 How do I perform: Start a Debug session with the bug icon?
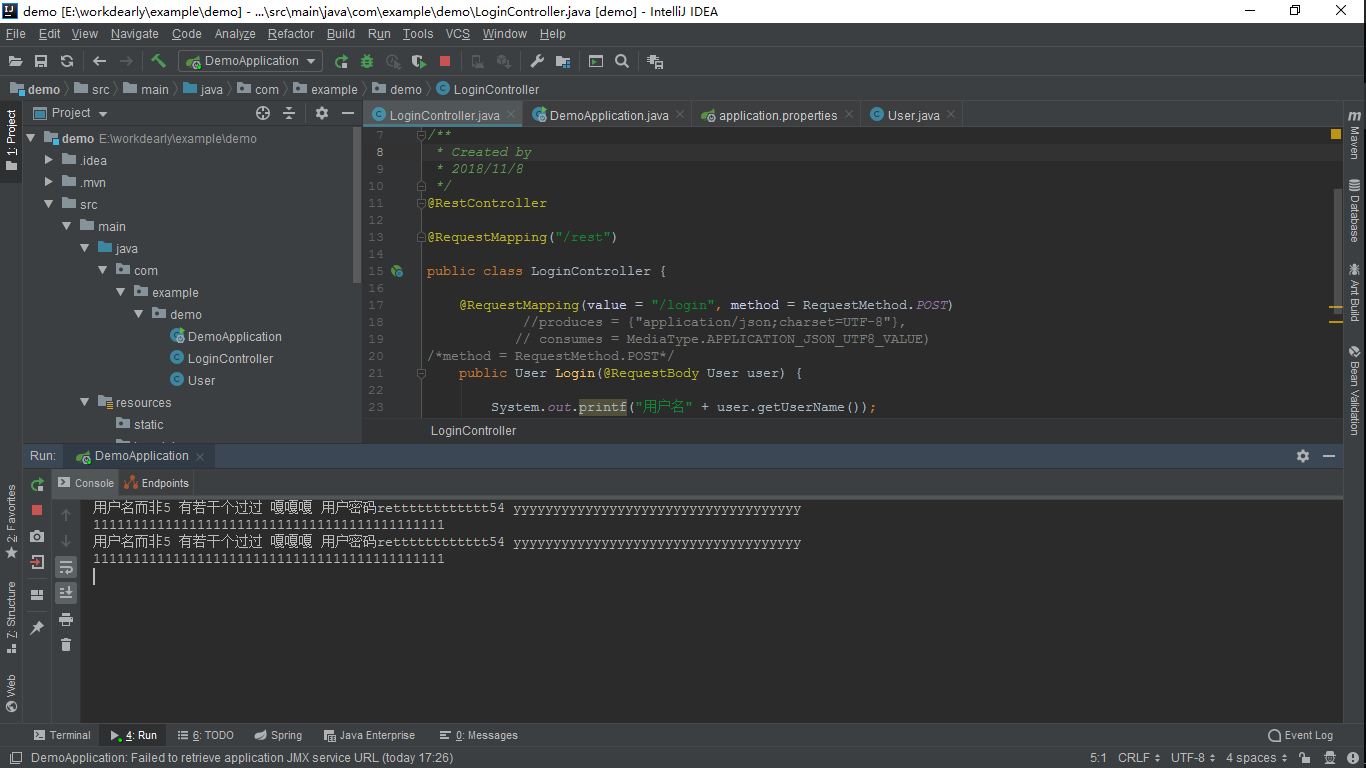point(367,61)
